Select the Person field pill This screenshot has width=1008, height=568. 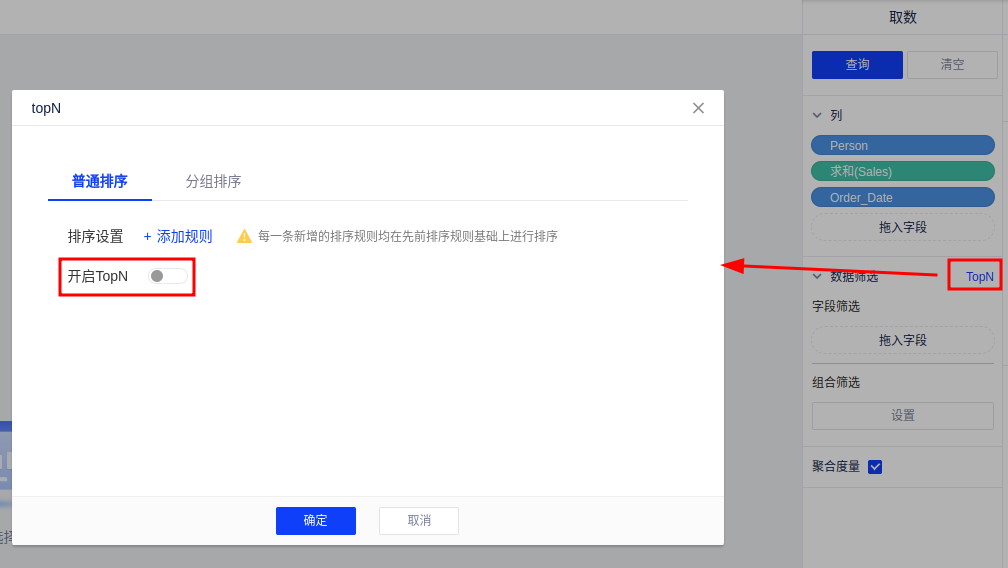pyautogui.click(x=902, y=145)
